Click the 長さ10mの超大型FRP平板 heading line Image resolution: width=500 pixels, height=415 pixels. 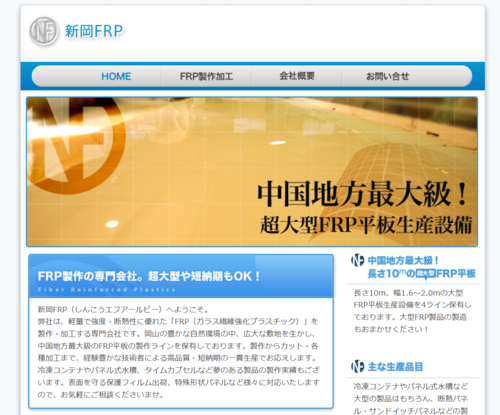[421, 274]
